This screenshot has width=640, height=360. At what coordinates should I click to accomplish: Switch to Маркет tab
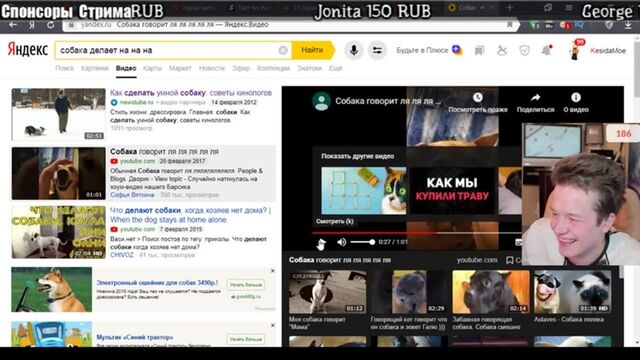pyautogui.click(x=180, y=68)
